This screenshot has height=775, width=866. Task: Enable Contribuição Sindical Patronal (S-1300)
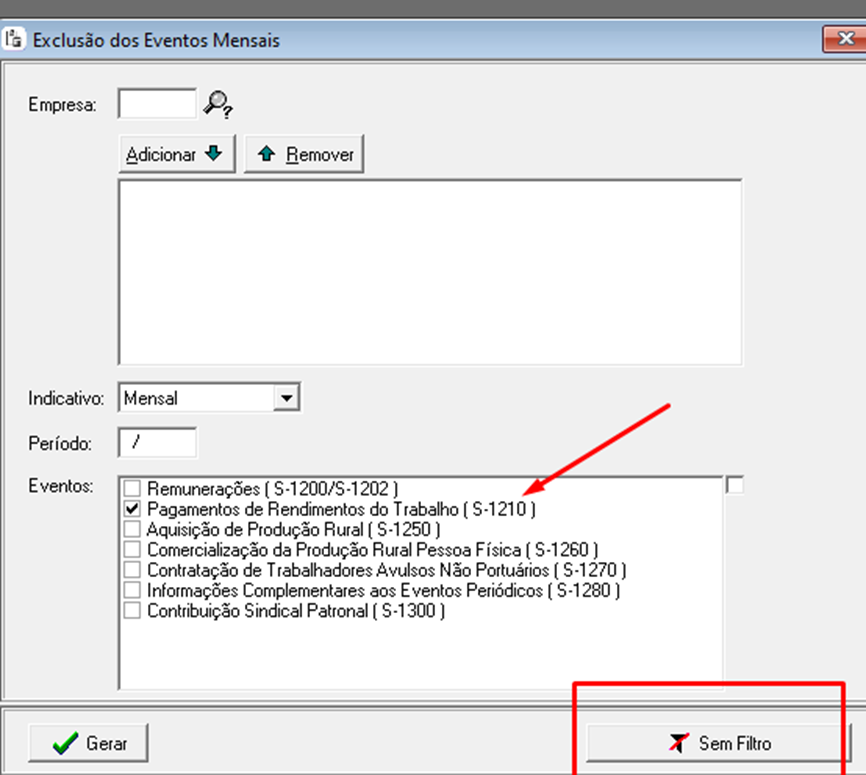tap(132, 610)
